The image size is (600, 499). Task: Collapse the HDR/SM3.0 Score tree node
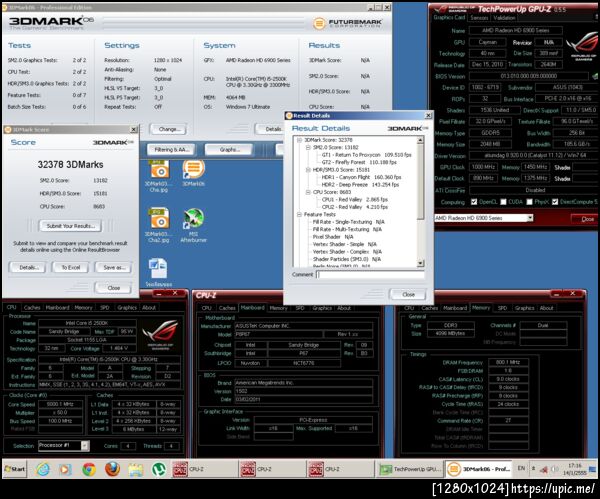coord(308,170)
